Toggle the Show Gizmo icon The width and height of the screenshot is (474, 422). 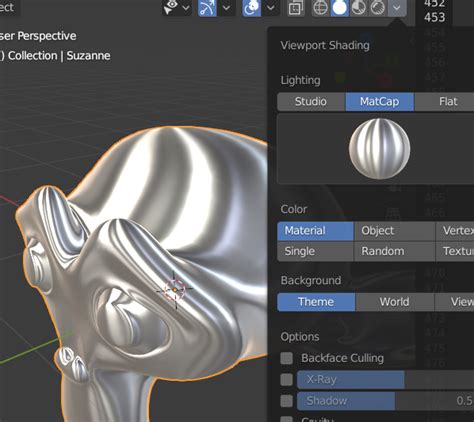(x=207, y=7)
